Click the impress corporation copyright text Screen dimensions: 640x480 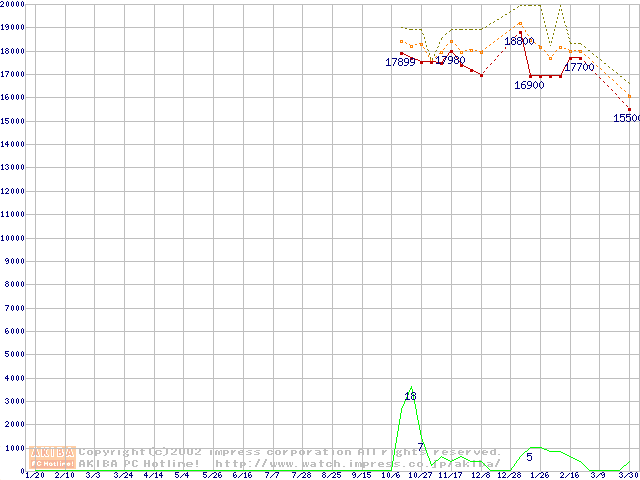[290, 452]
